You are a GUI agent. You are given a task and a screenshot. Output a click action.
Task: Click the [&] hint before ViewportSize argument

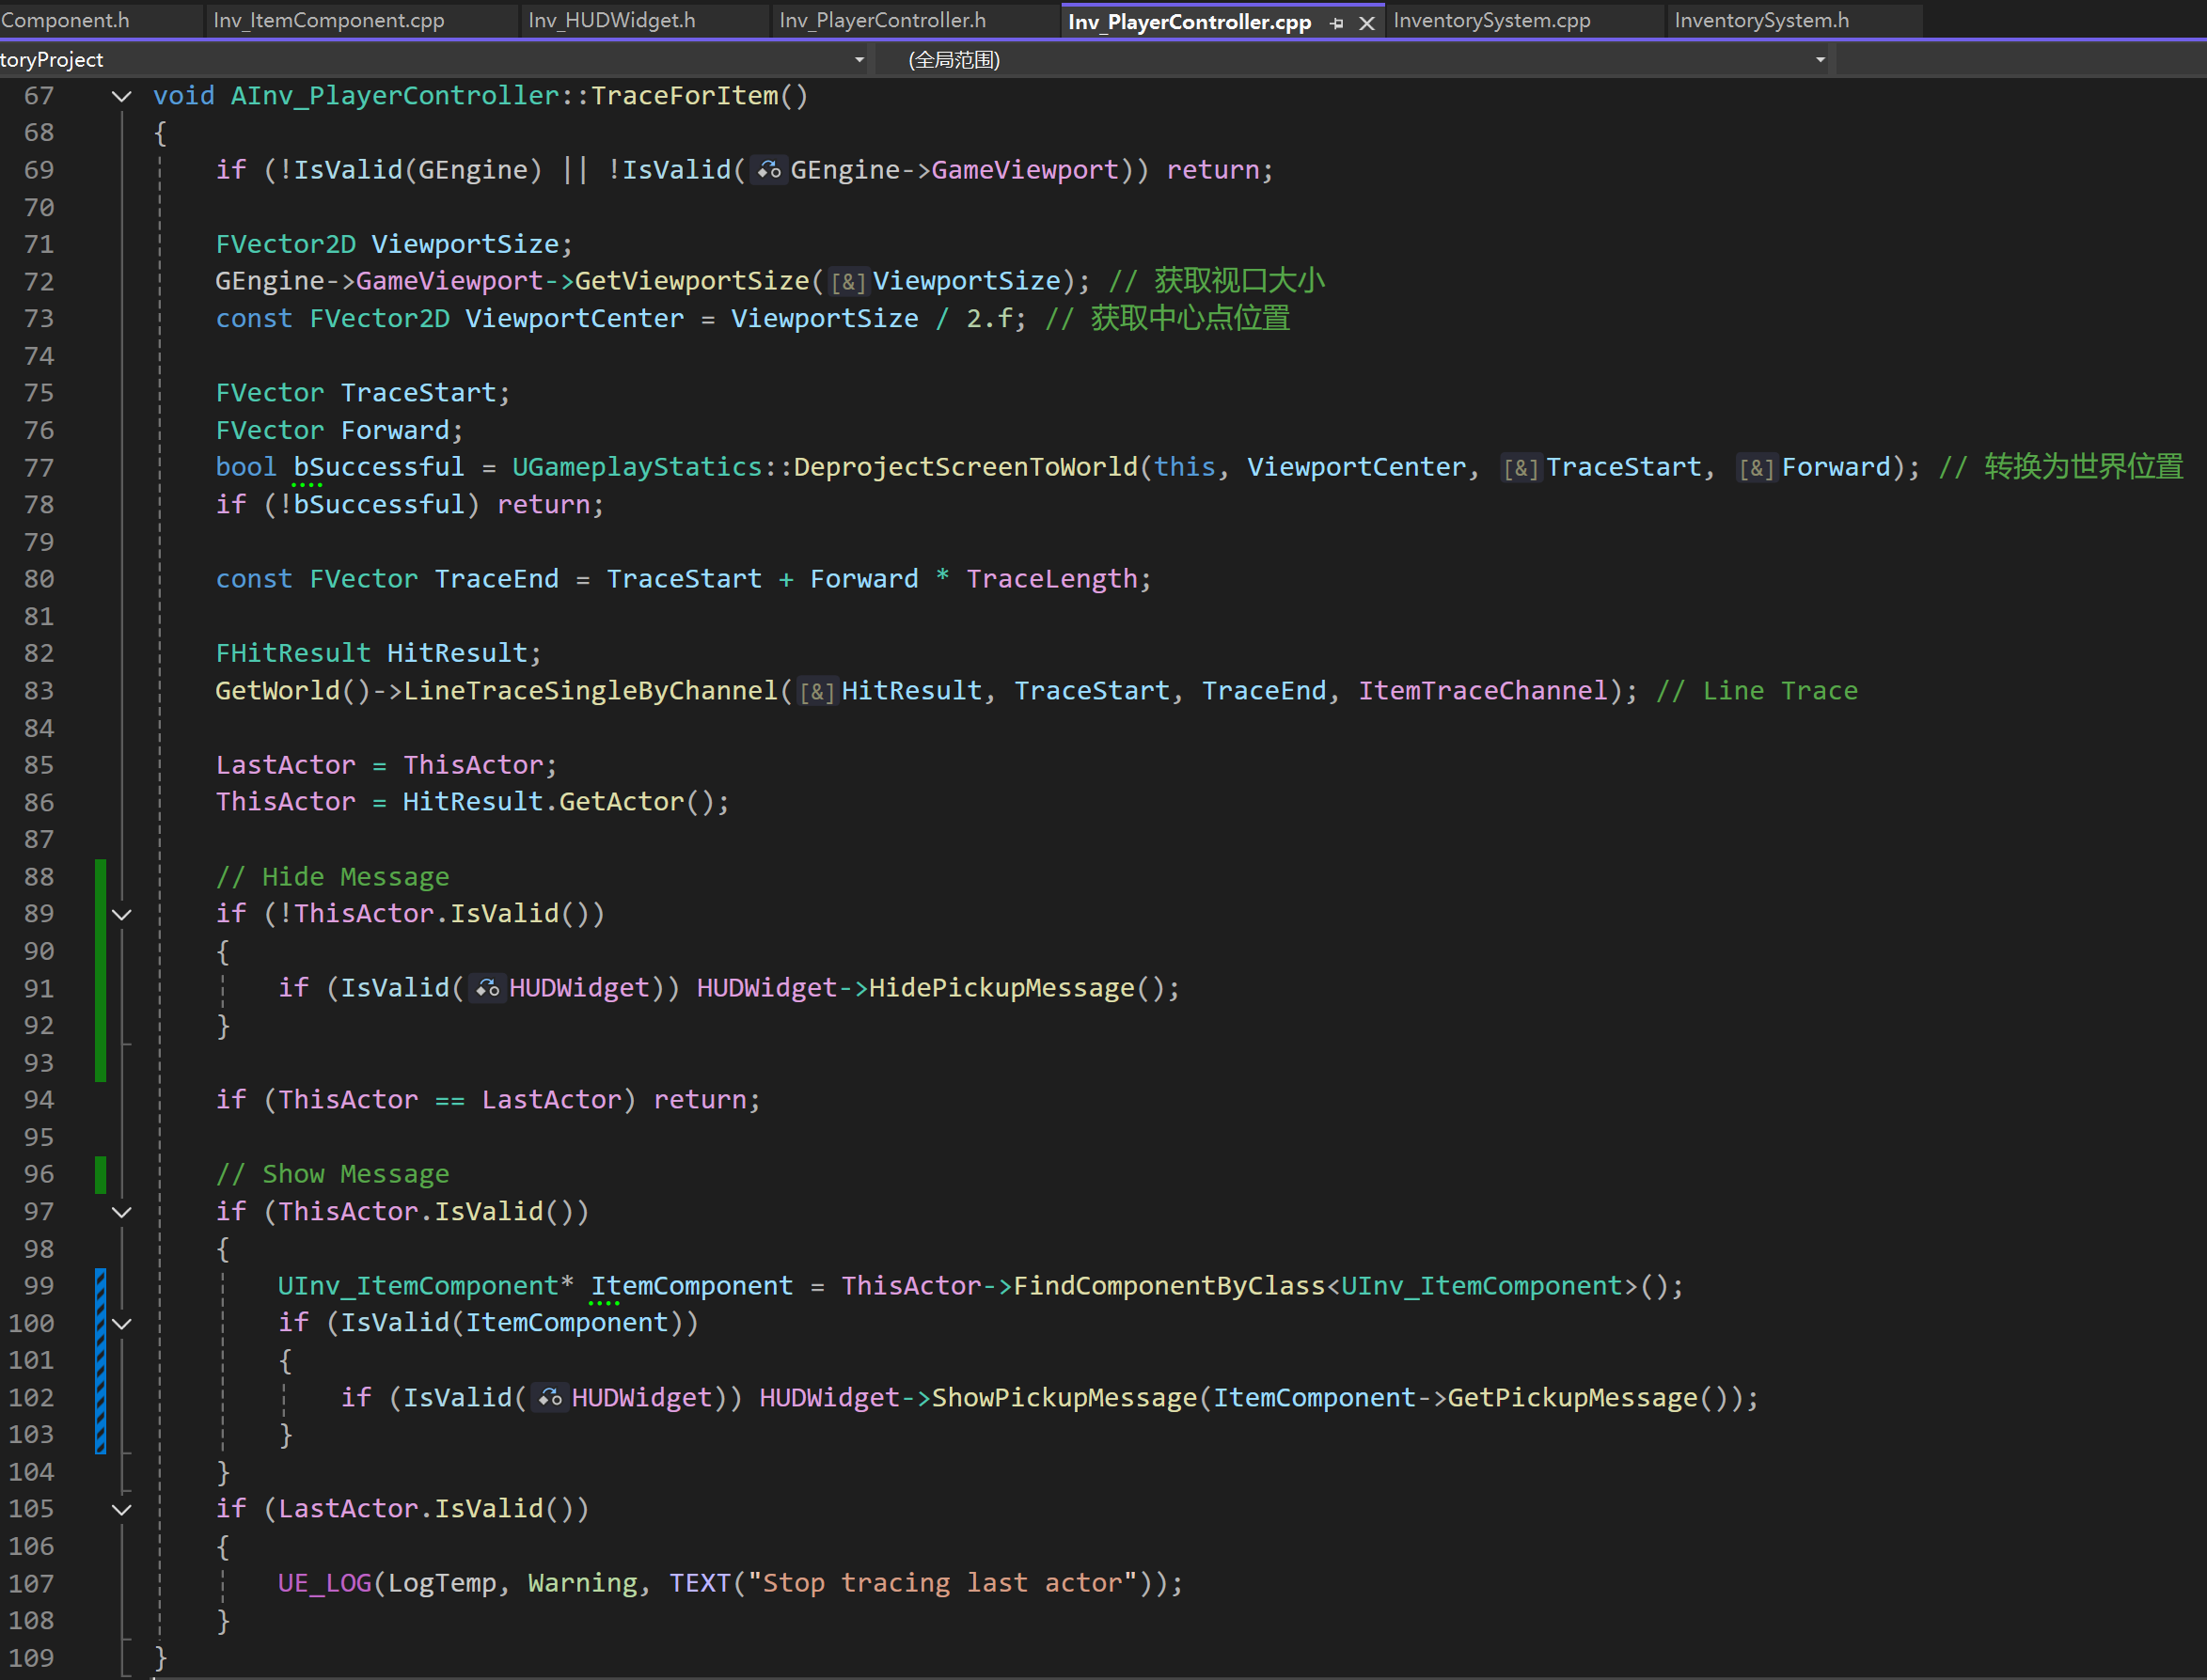[848, 282]
